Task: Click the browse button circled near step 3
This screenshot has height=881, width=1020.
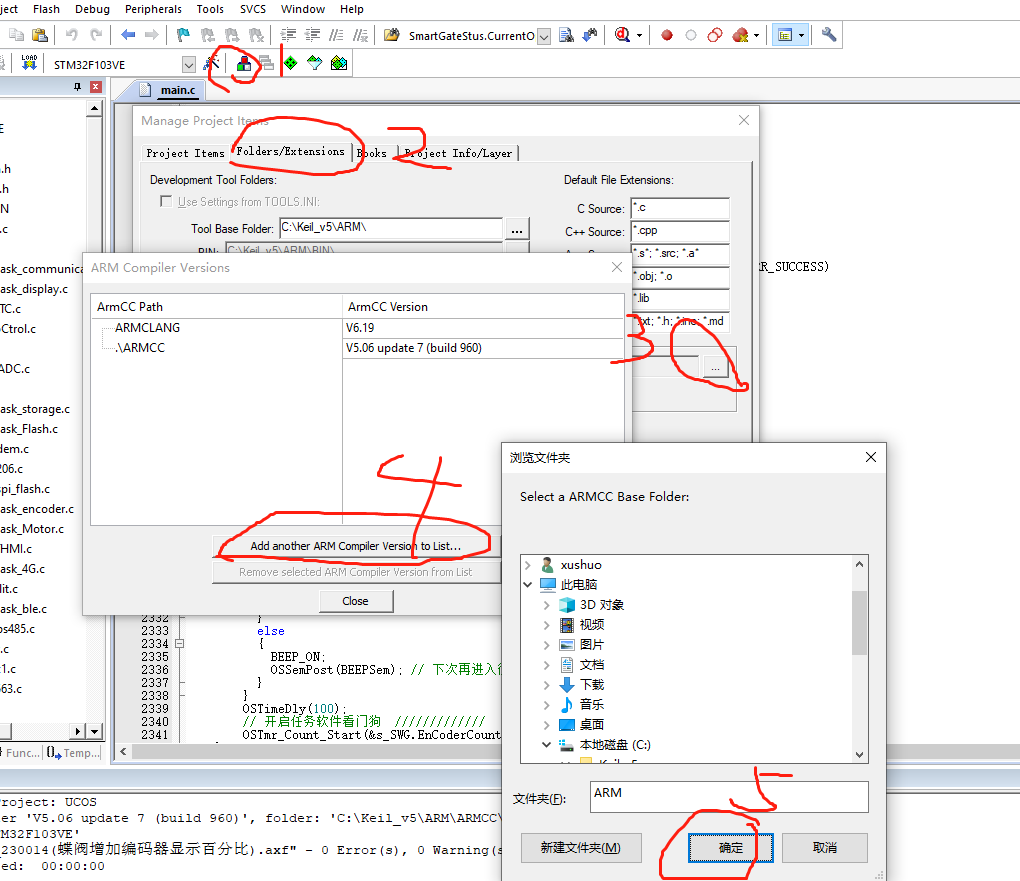Action: [x=715, y=368]
